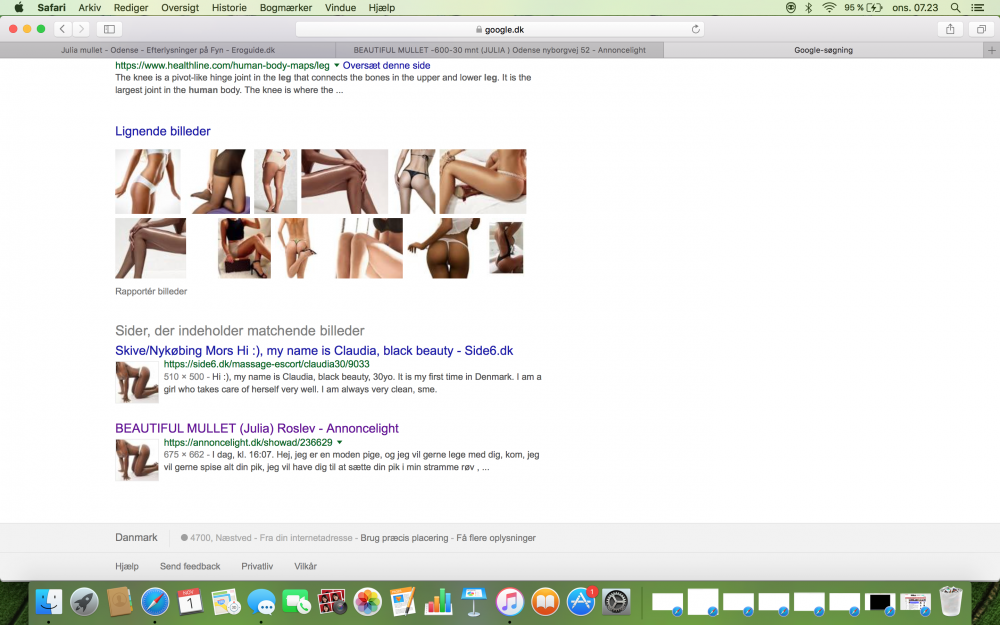Open the Oversigt menu
Screen dimensions: 1000x625
coord(180,8)
